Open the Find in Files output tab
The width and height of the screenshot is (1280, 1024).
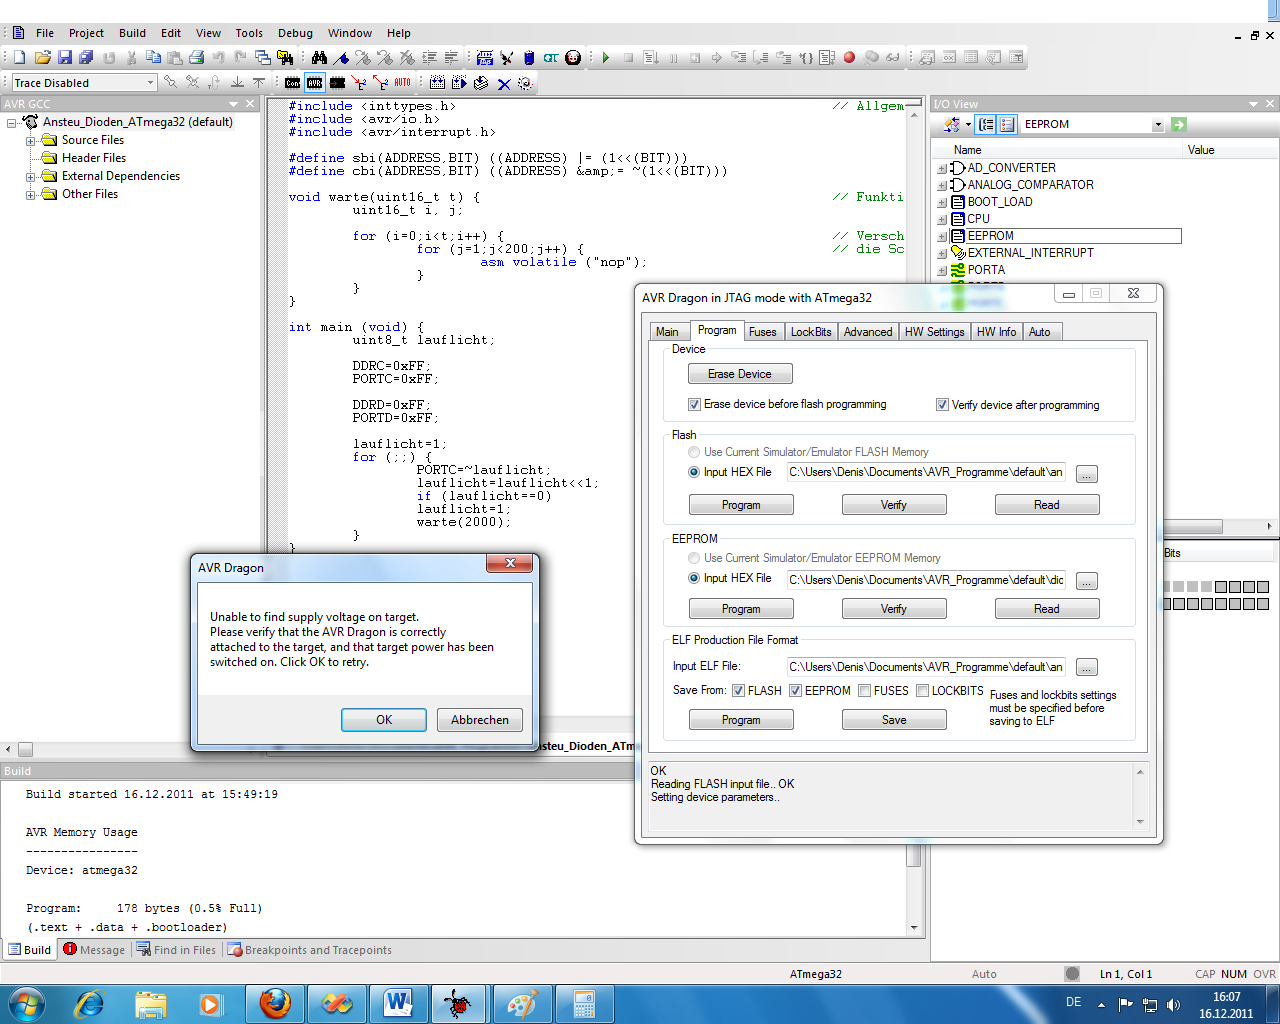tap(176, 950)
